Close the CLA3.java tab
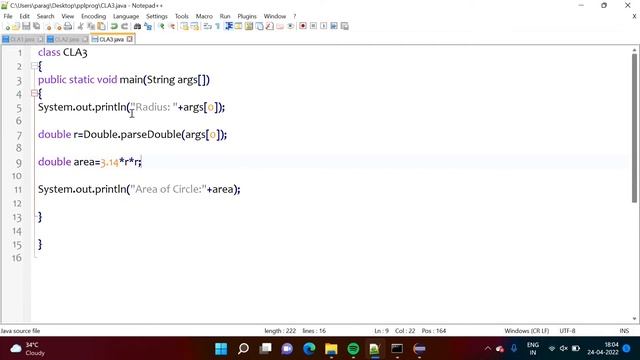Viewport: 640px width, 360px height. 129,39
